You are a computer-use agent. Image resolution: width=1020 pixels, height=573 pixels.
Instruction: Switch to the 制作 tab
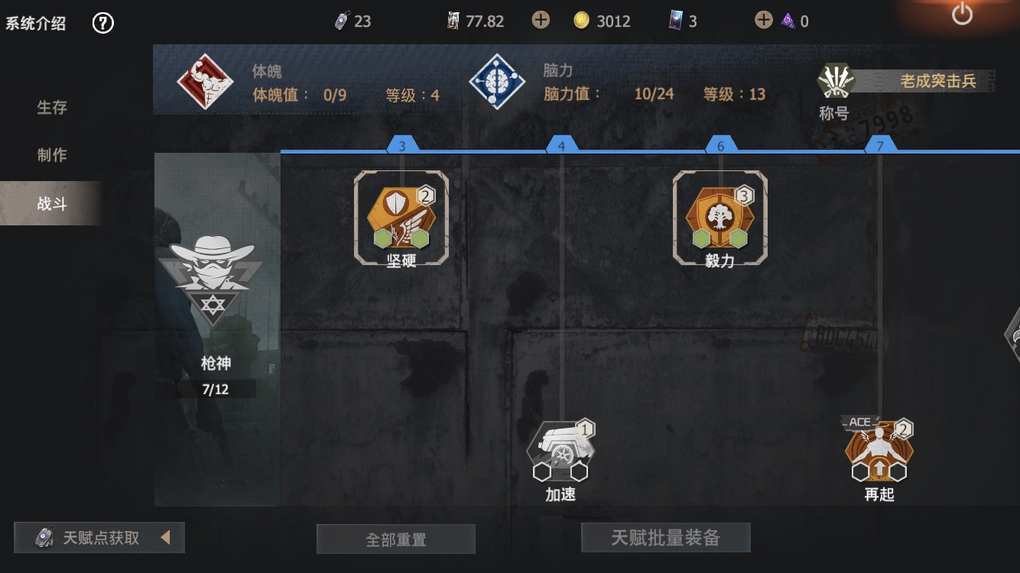pyautogui.click(x=52, y=155)
